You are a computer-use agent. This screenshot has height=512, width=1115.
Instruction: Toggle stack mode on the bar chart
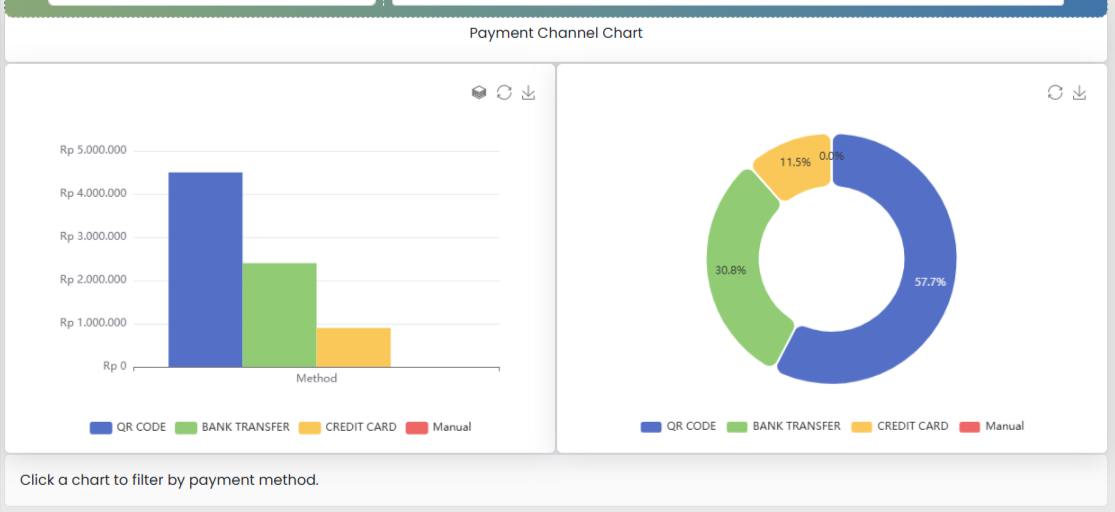(x=479, y=93)
